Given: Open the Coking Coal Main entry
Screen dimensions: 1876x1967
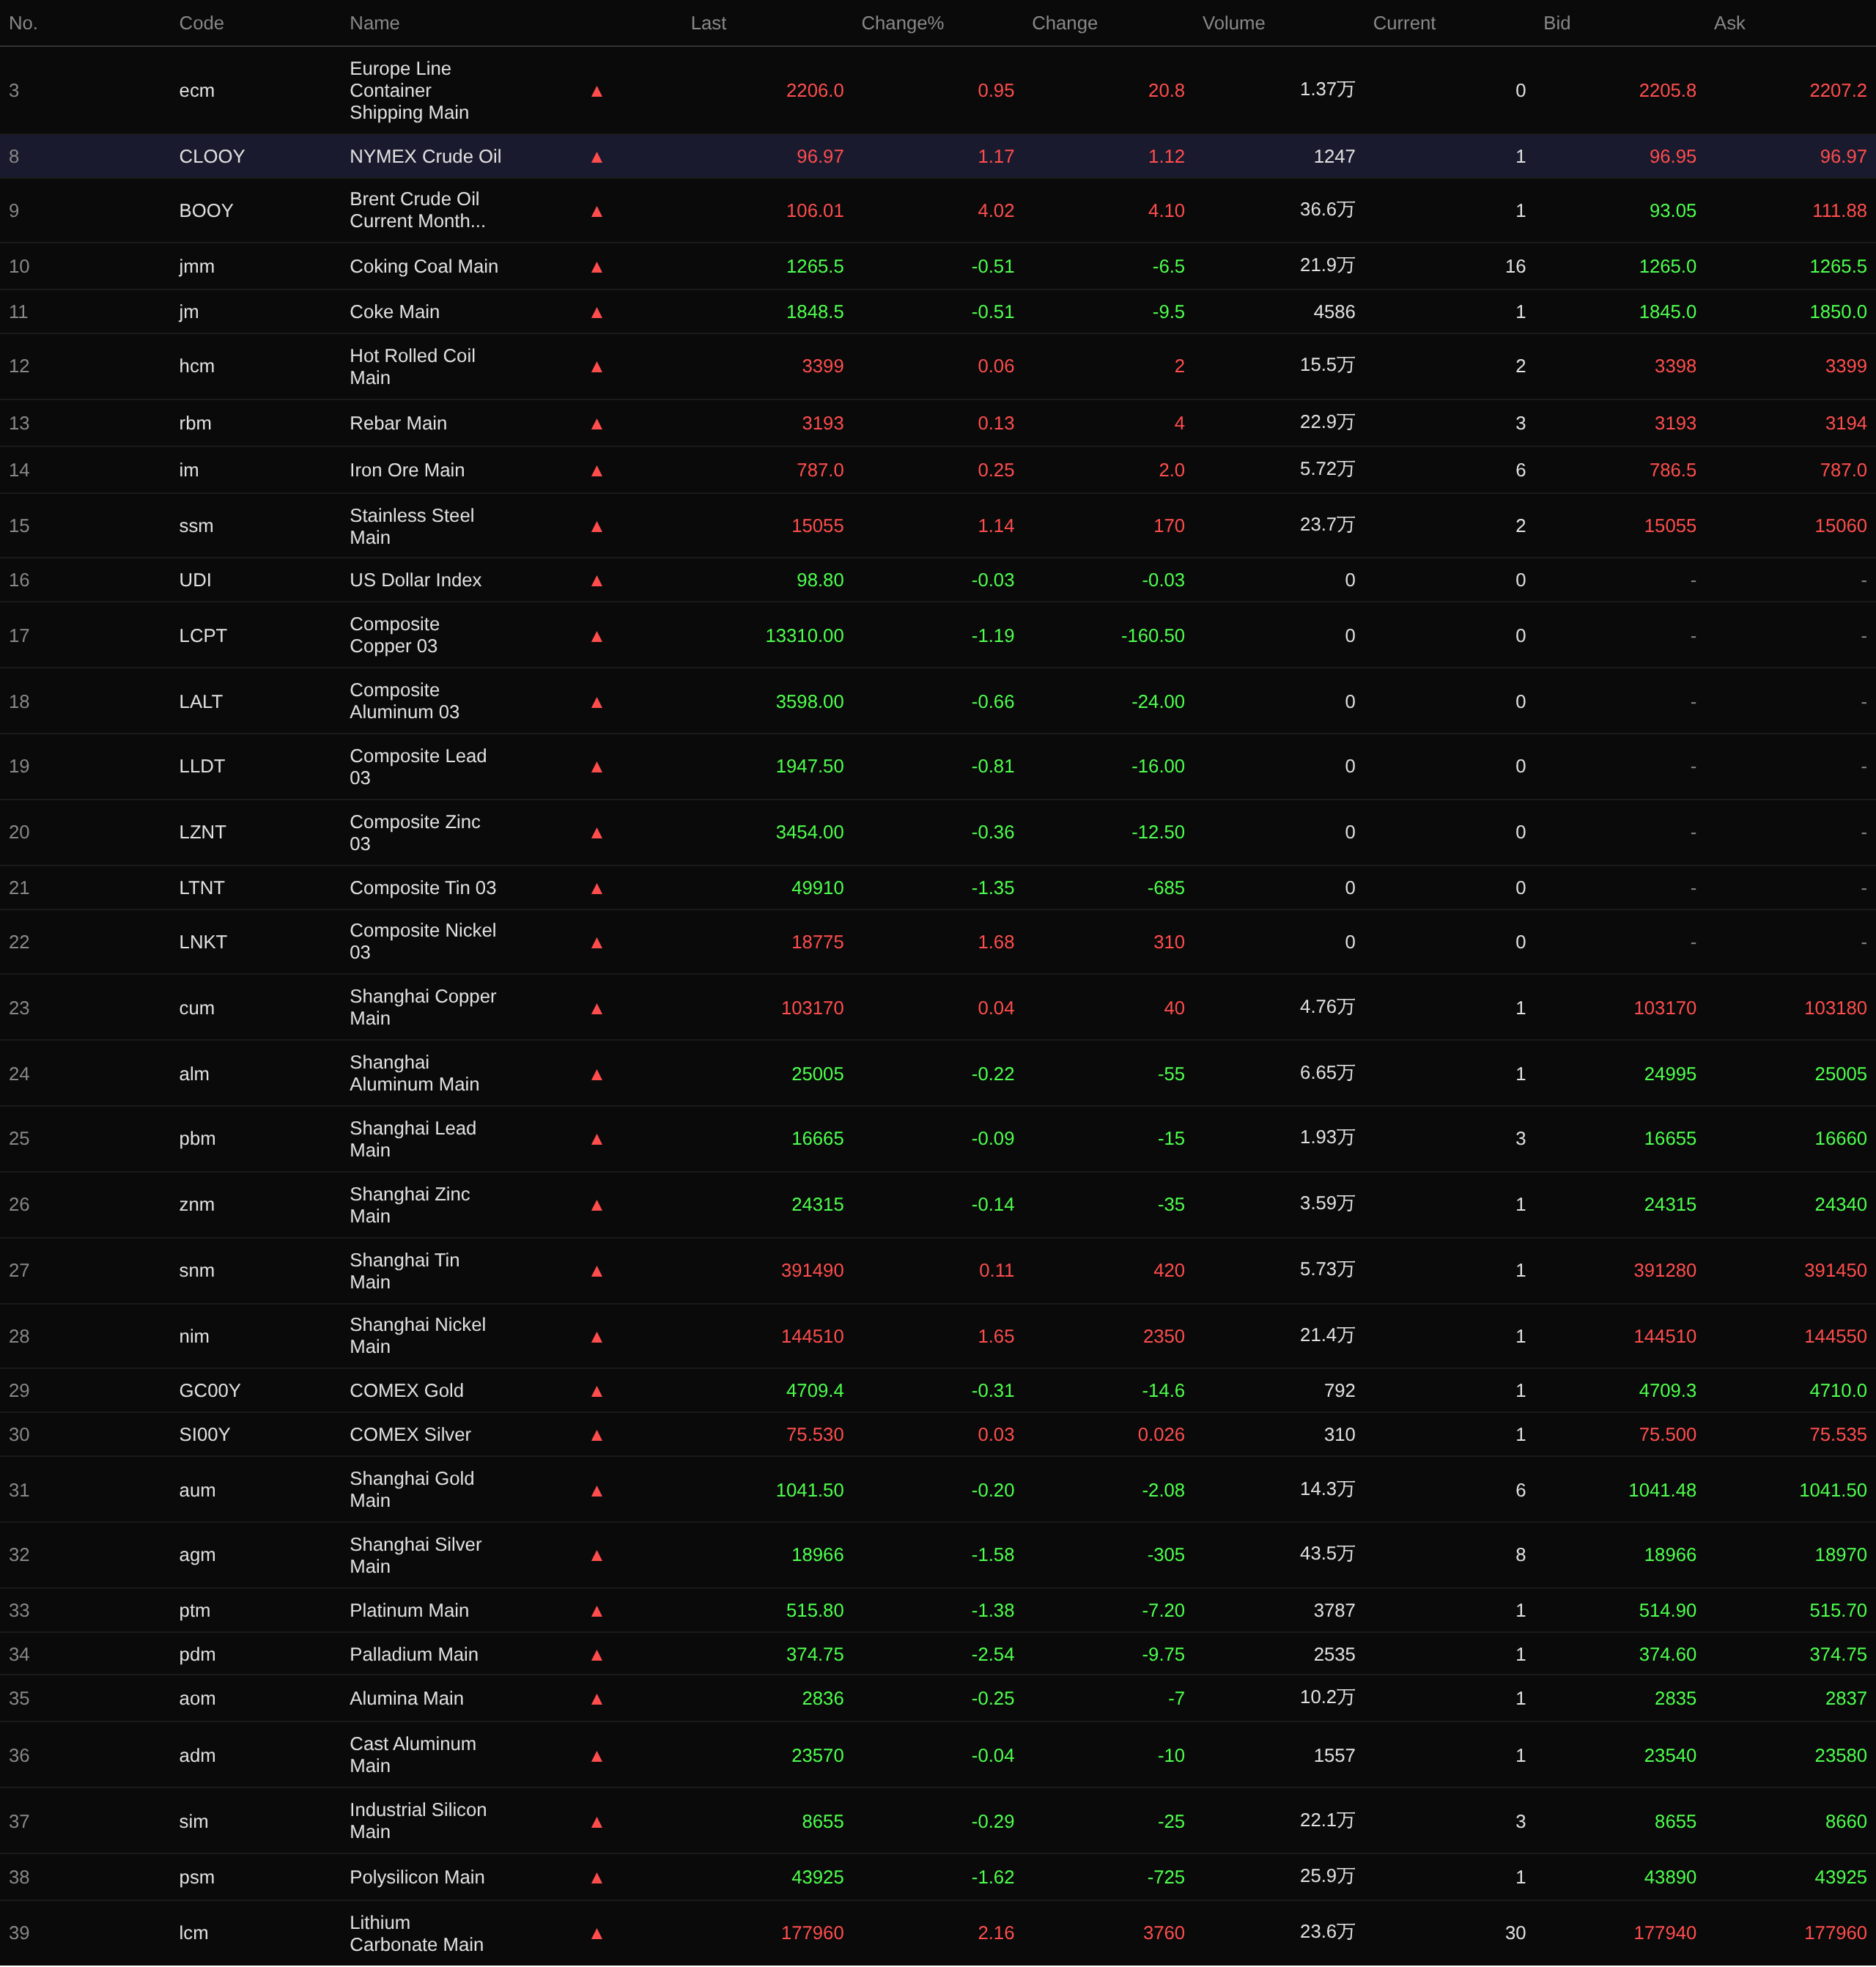Looking at the screenshot, I should pyautogui.click(x=423, y=266).
